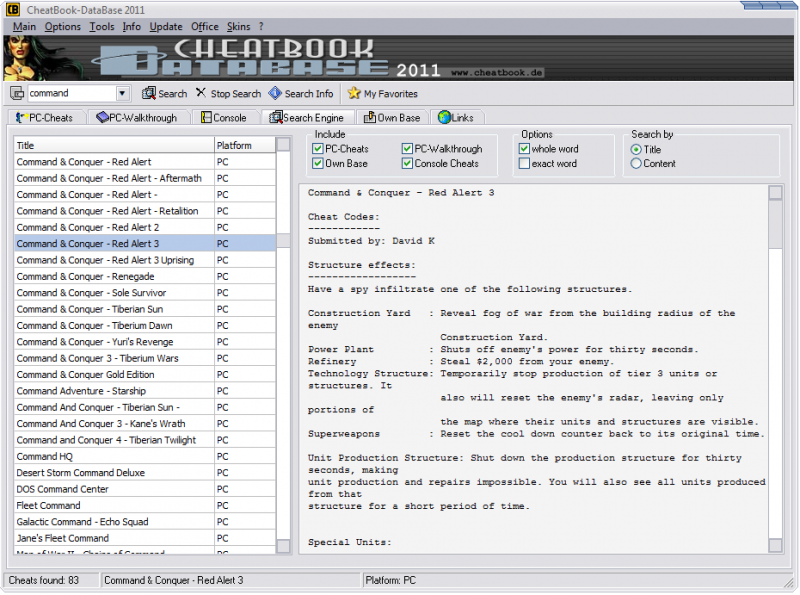Open the search term dropdown arrow

(122, 93)
